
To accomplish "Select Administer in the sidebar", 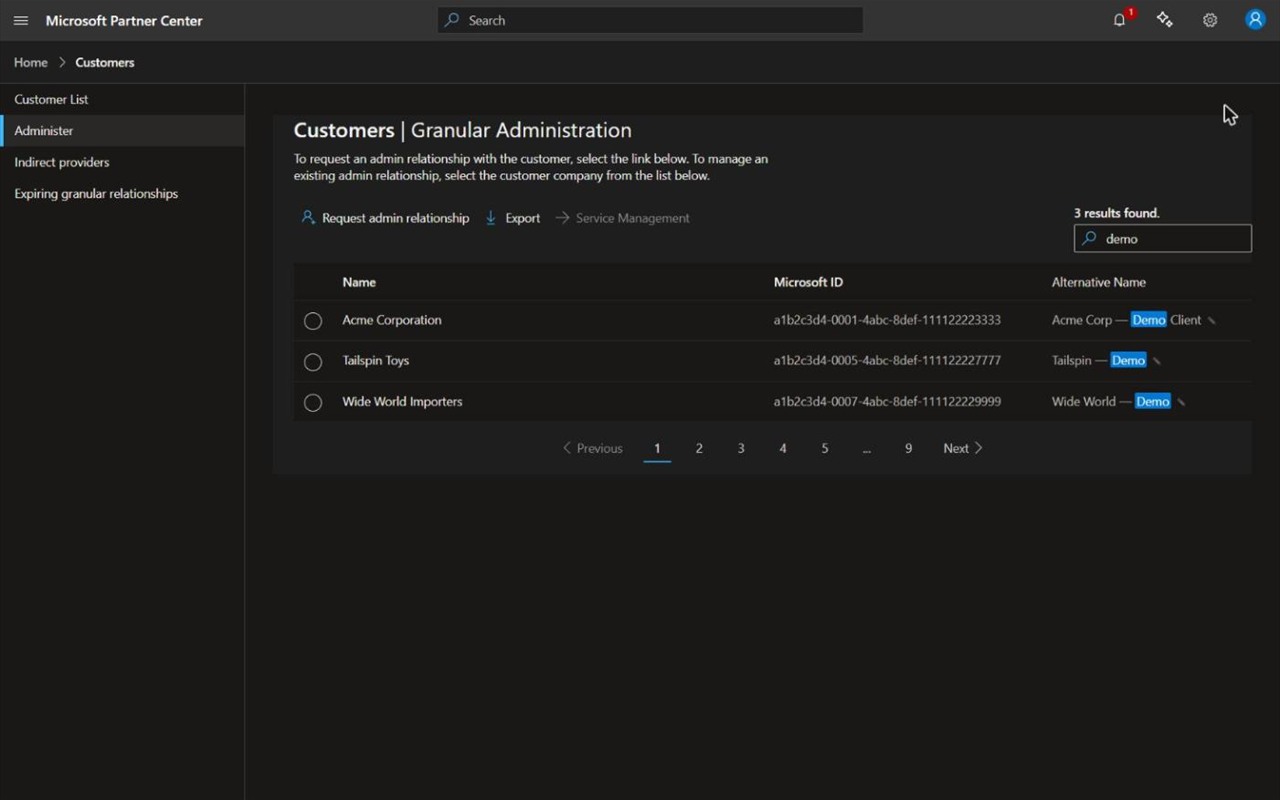I will click(x=122, y=131).
